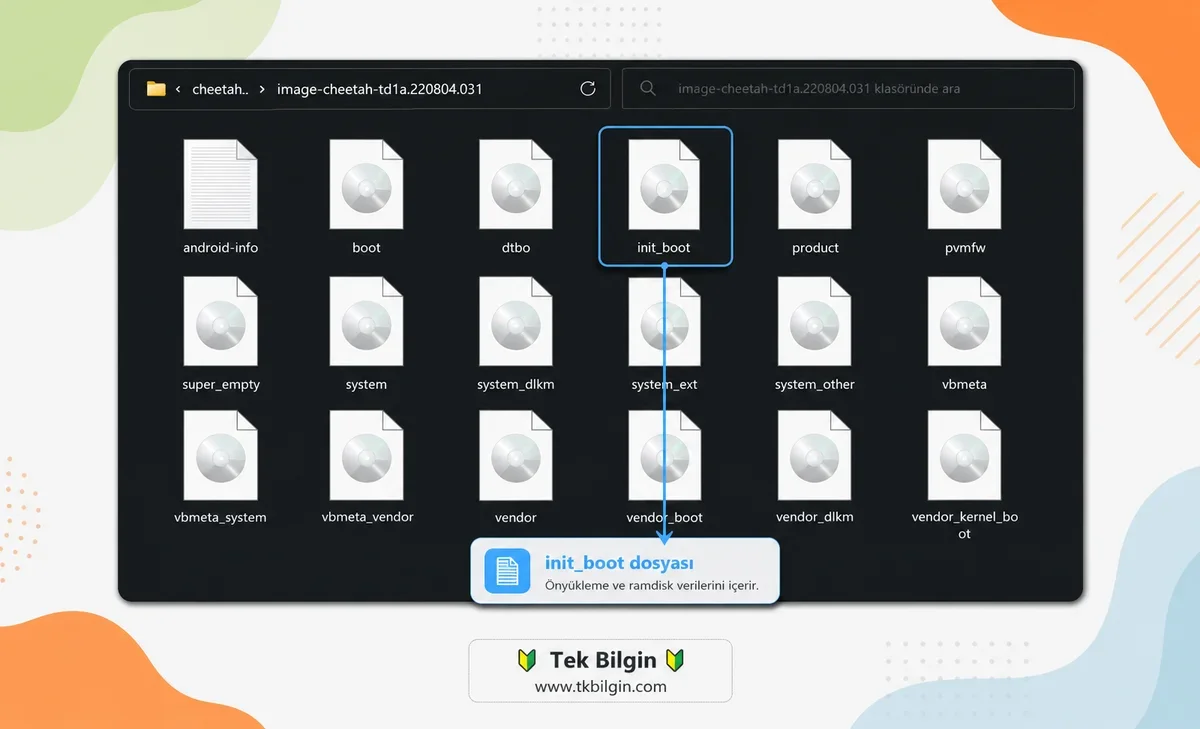
Task: Click the init_boot file name label
Action: (664, 248)
